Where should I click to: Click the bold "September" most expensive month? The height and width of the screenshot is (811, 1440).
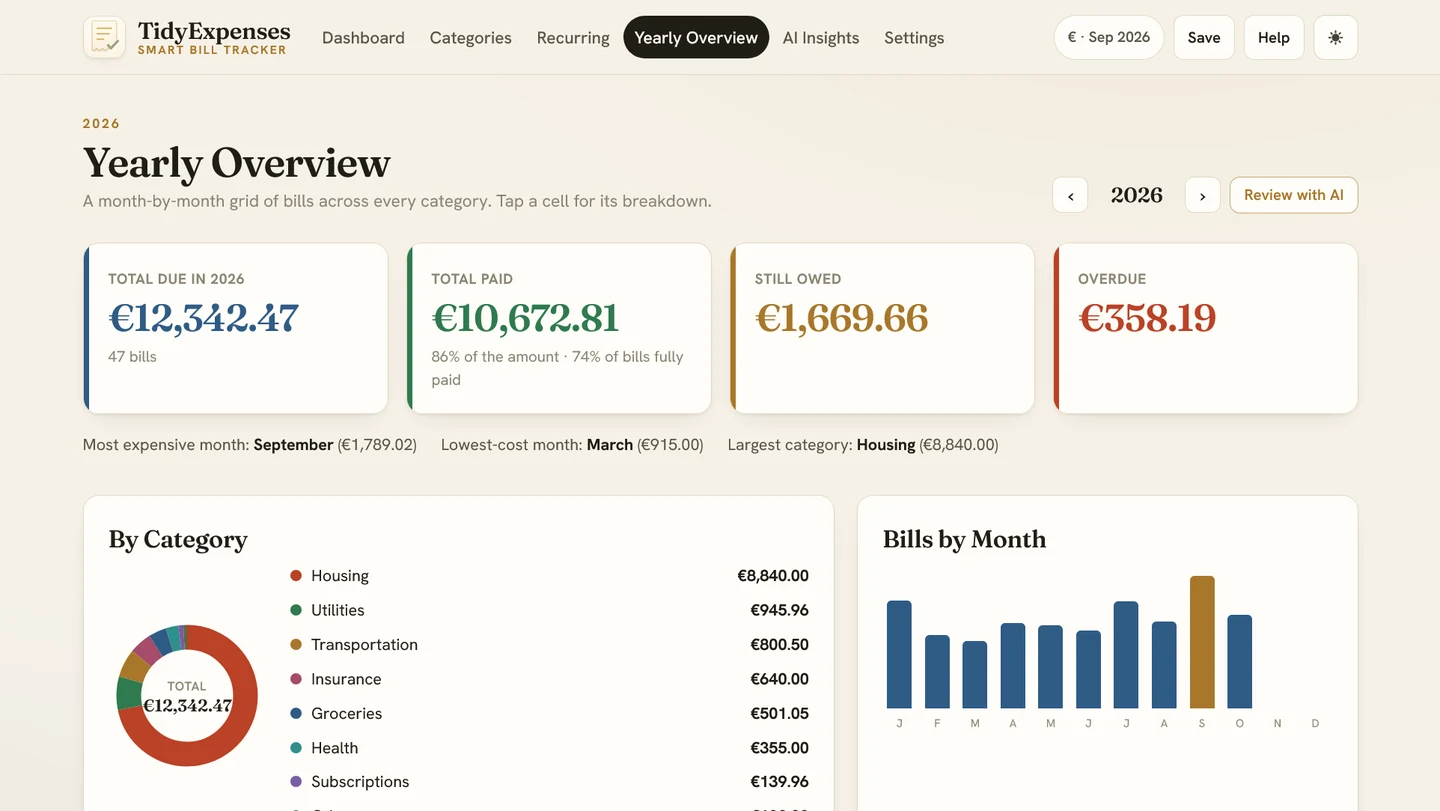point(293,445)
